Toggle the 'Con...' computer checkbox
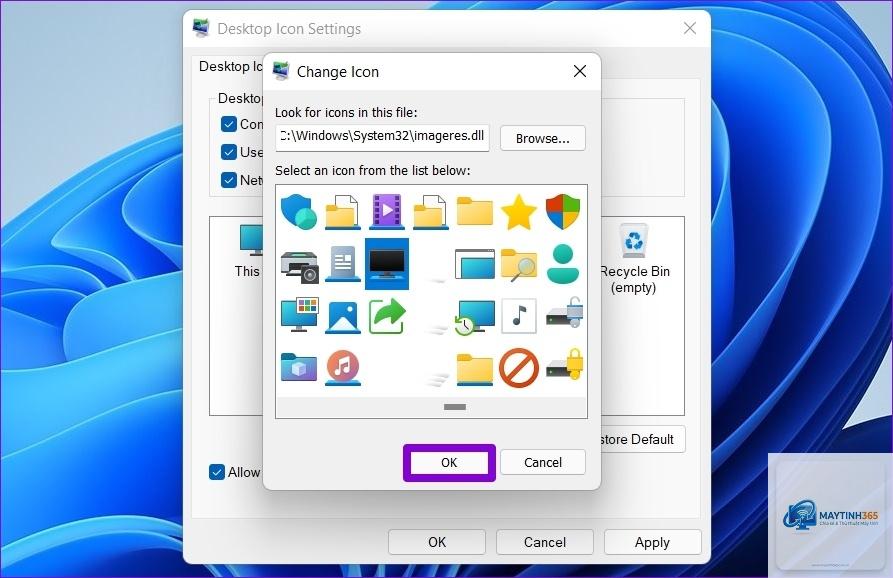The image size is (893, 578). click(228, 124)
